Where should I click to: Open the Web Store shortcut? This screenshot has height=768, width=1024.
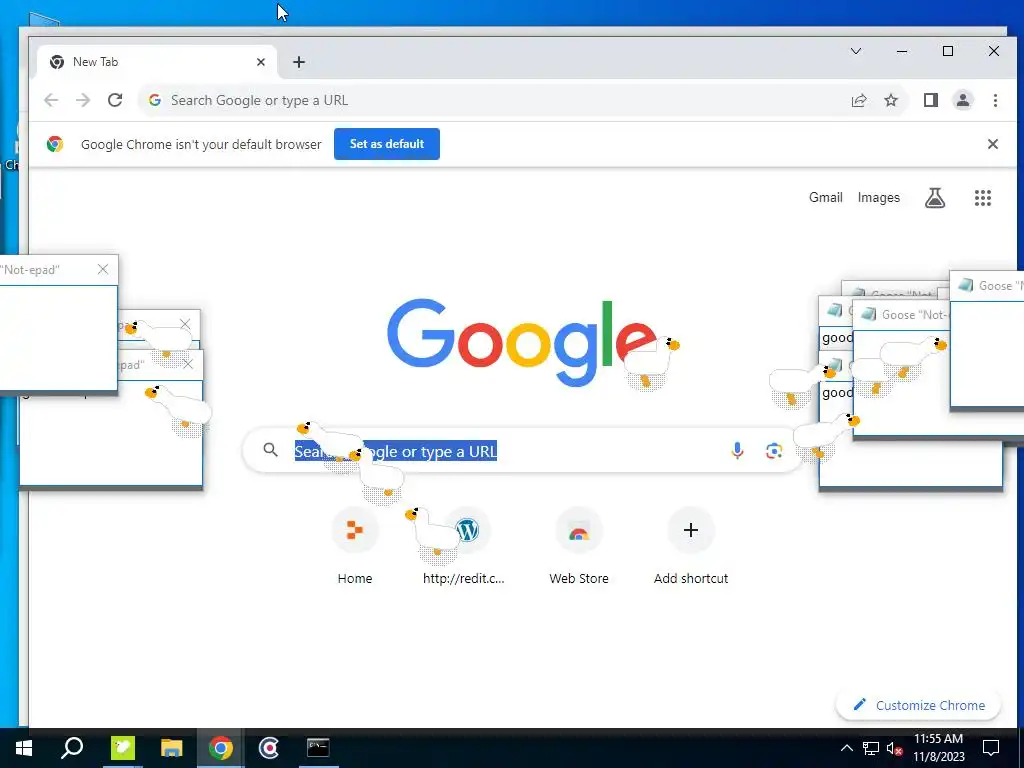click(x=579, y=546)
